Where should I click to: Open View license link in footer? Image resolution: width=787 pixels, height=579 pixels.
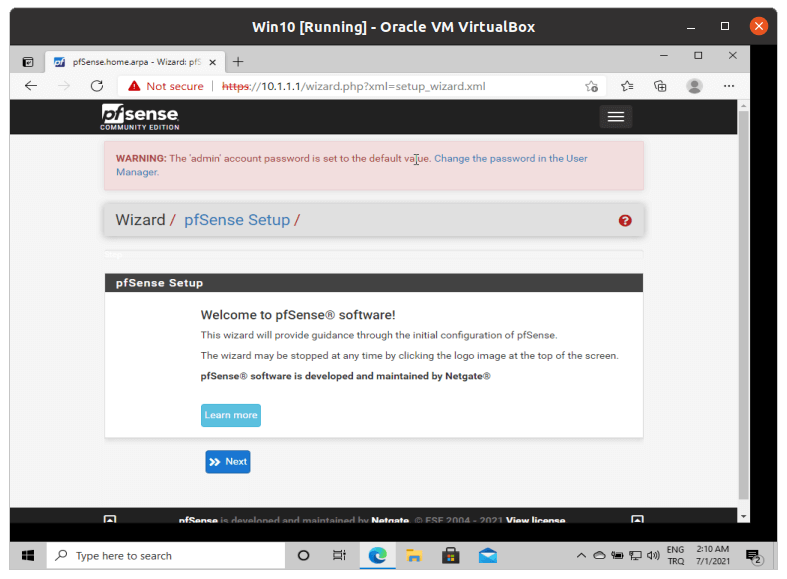pyautogui.click(x=536, y=520)
